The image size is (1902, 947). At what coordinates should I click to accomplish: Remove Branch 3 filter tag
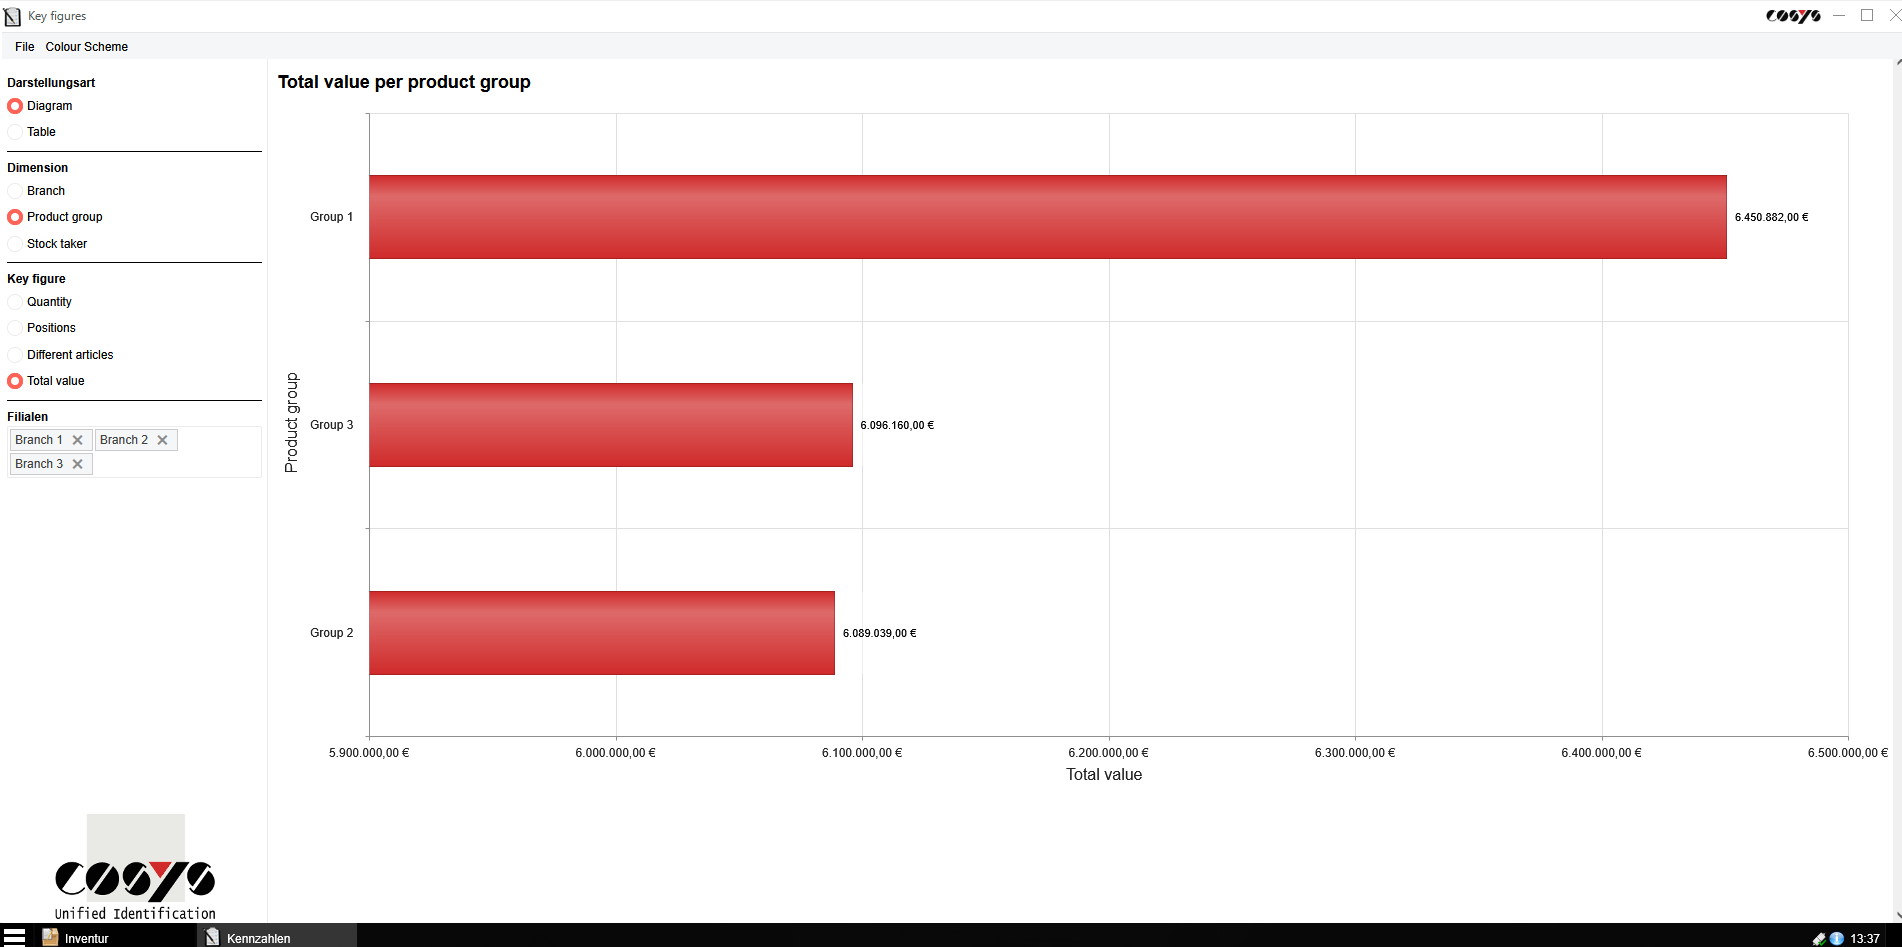coord(78,464)
